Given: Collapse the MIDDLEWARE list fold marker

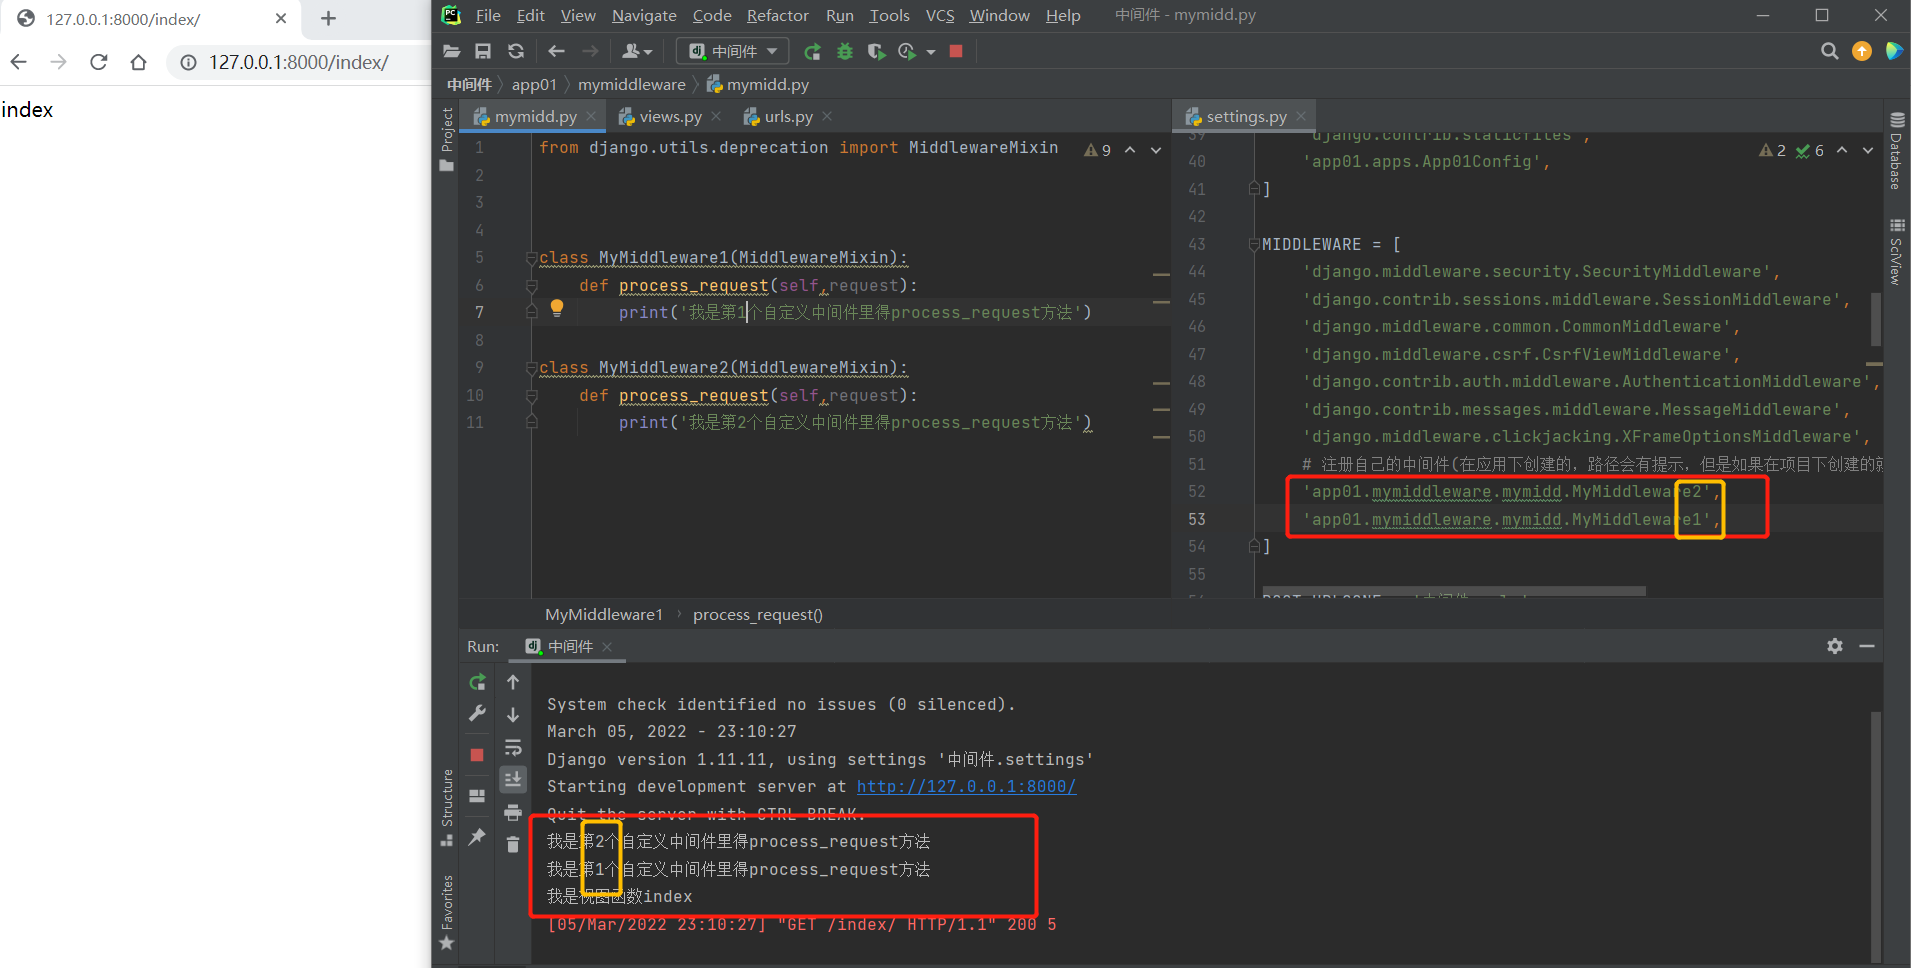Looking at the screenshot, I should coord(1254,245).
